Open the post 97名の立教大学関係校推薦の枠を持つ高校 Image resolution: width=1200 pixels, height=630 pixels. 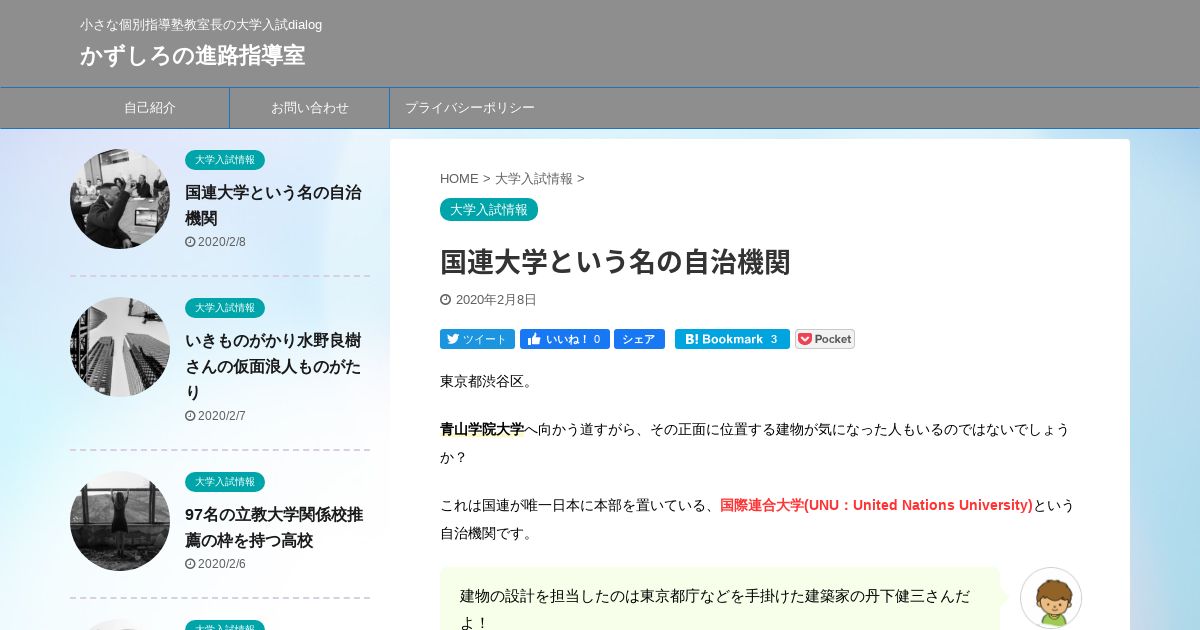[x=274, y=527]
